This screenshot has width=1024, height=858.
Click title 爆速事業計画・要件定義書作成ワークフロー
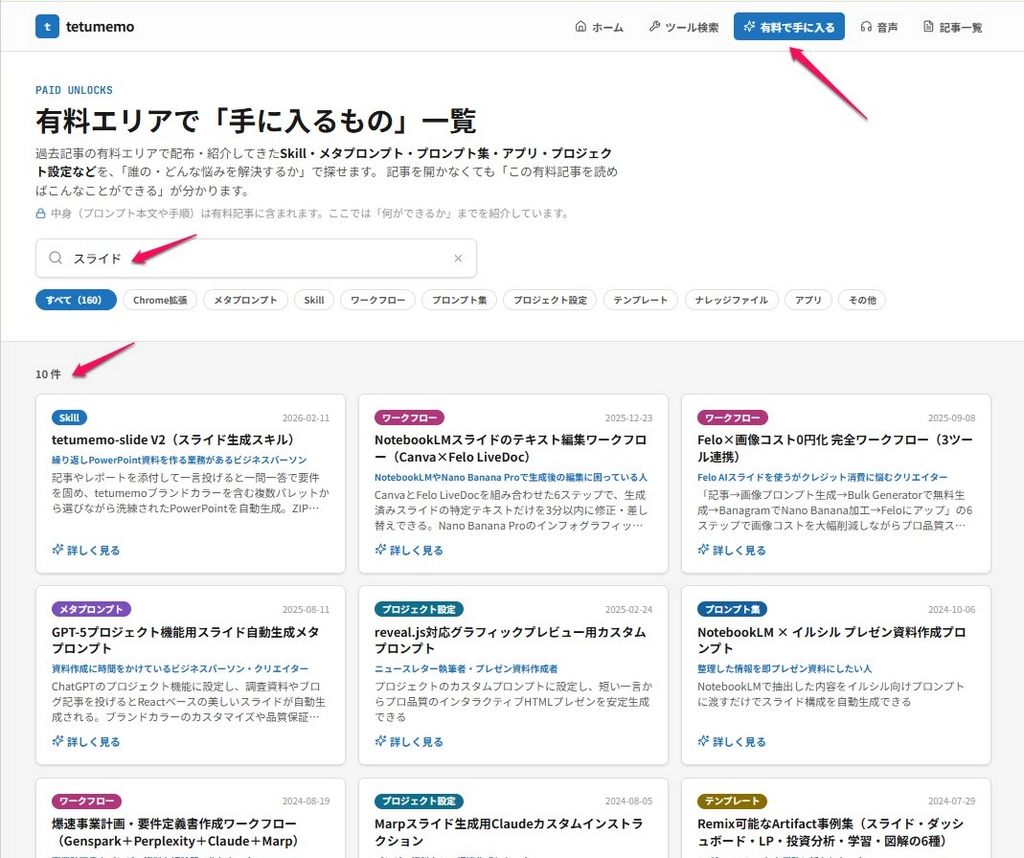175,832
